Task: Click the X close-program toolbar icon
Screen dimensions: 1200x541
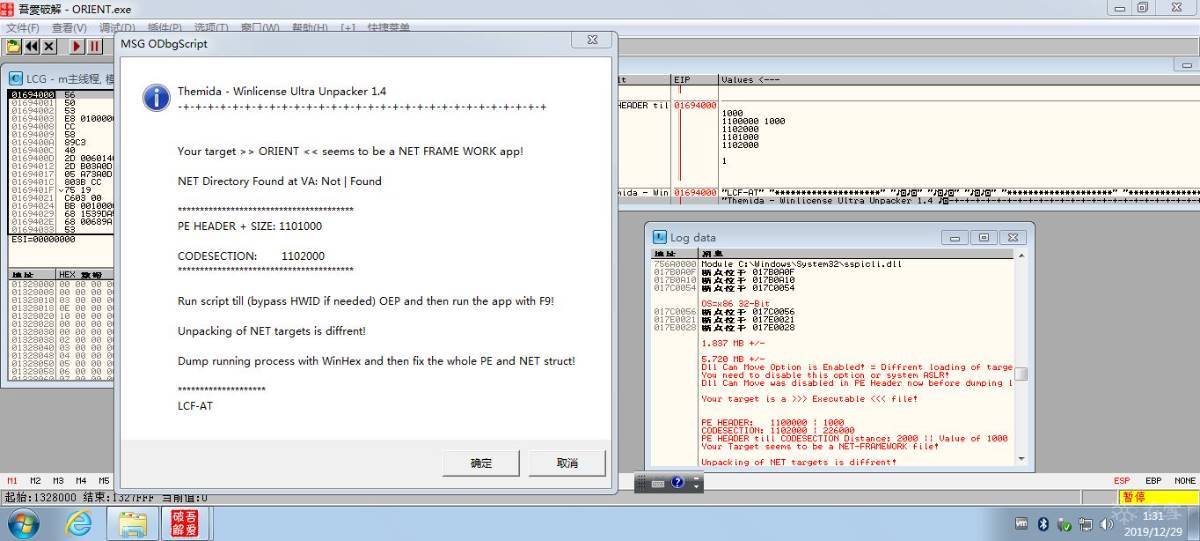Action: (49, 46)
